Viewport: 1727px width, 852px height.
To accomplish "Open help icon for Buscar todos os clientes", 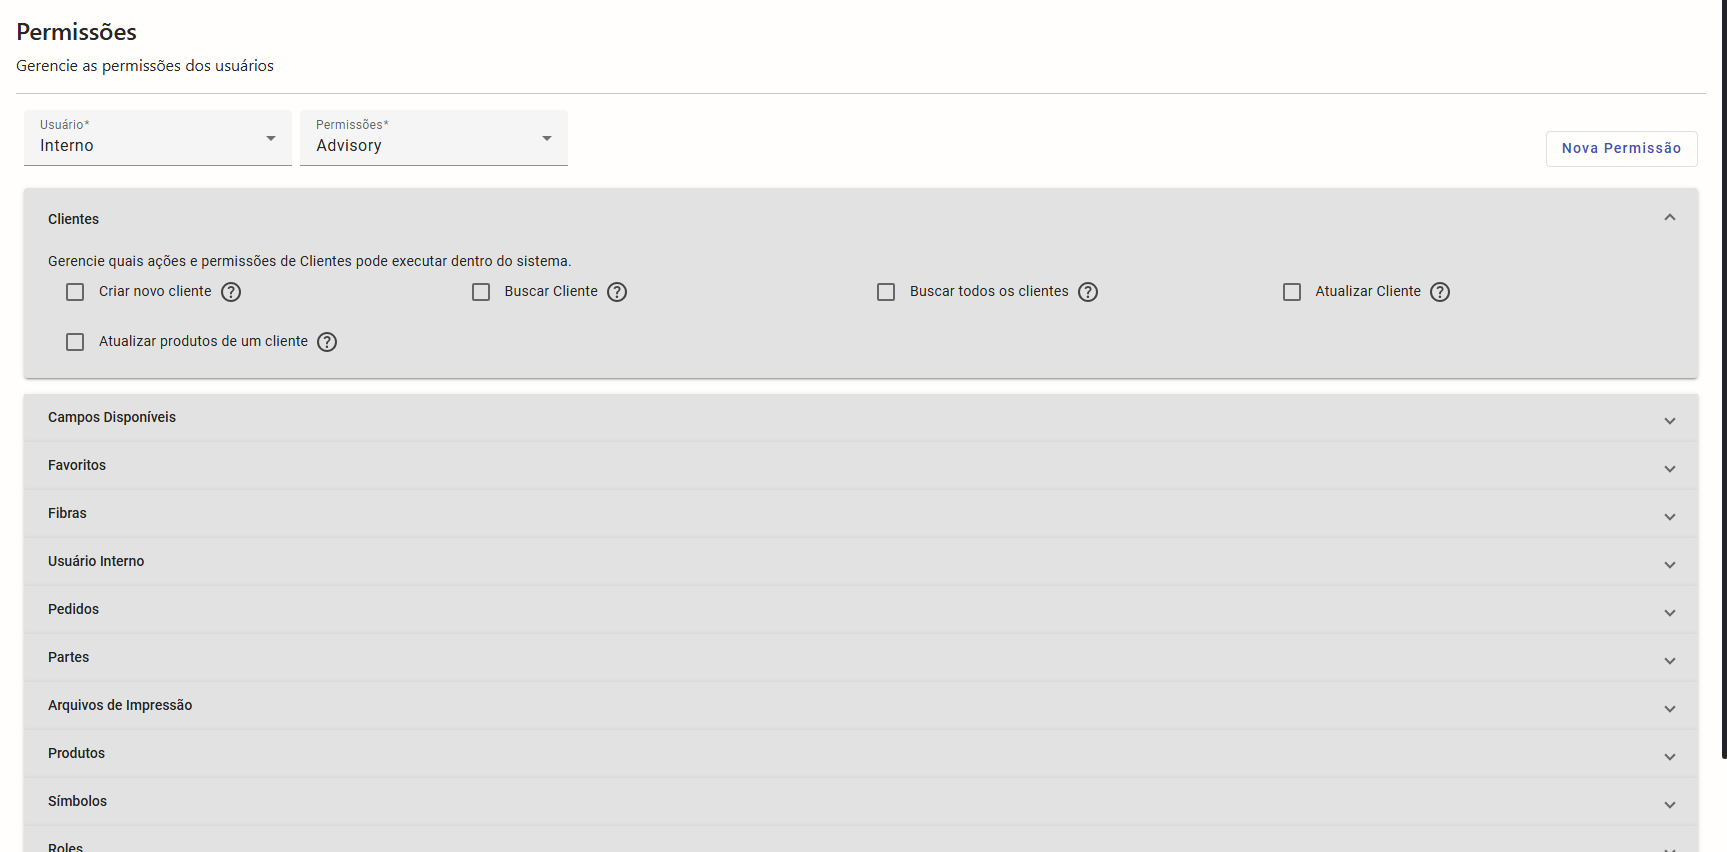I will (1088, 292).
